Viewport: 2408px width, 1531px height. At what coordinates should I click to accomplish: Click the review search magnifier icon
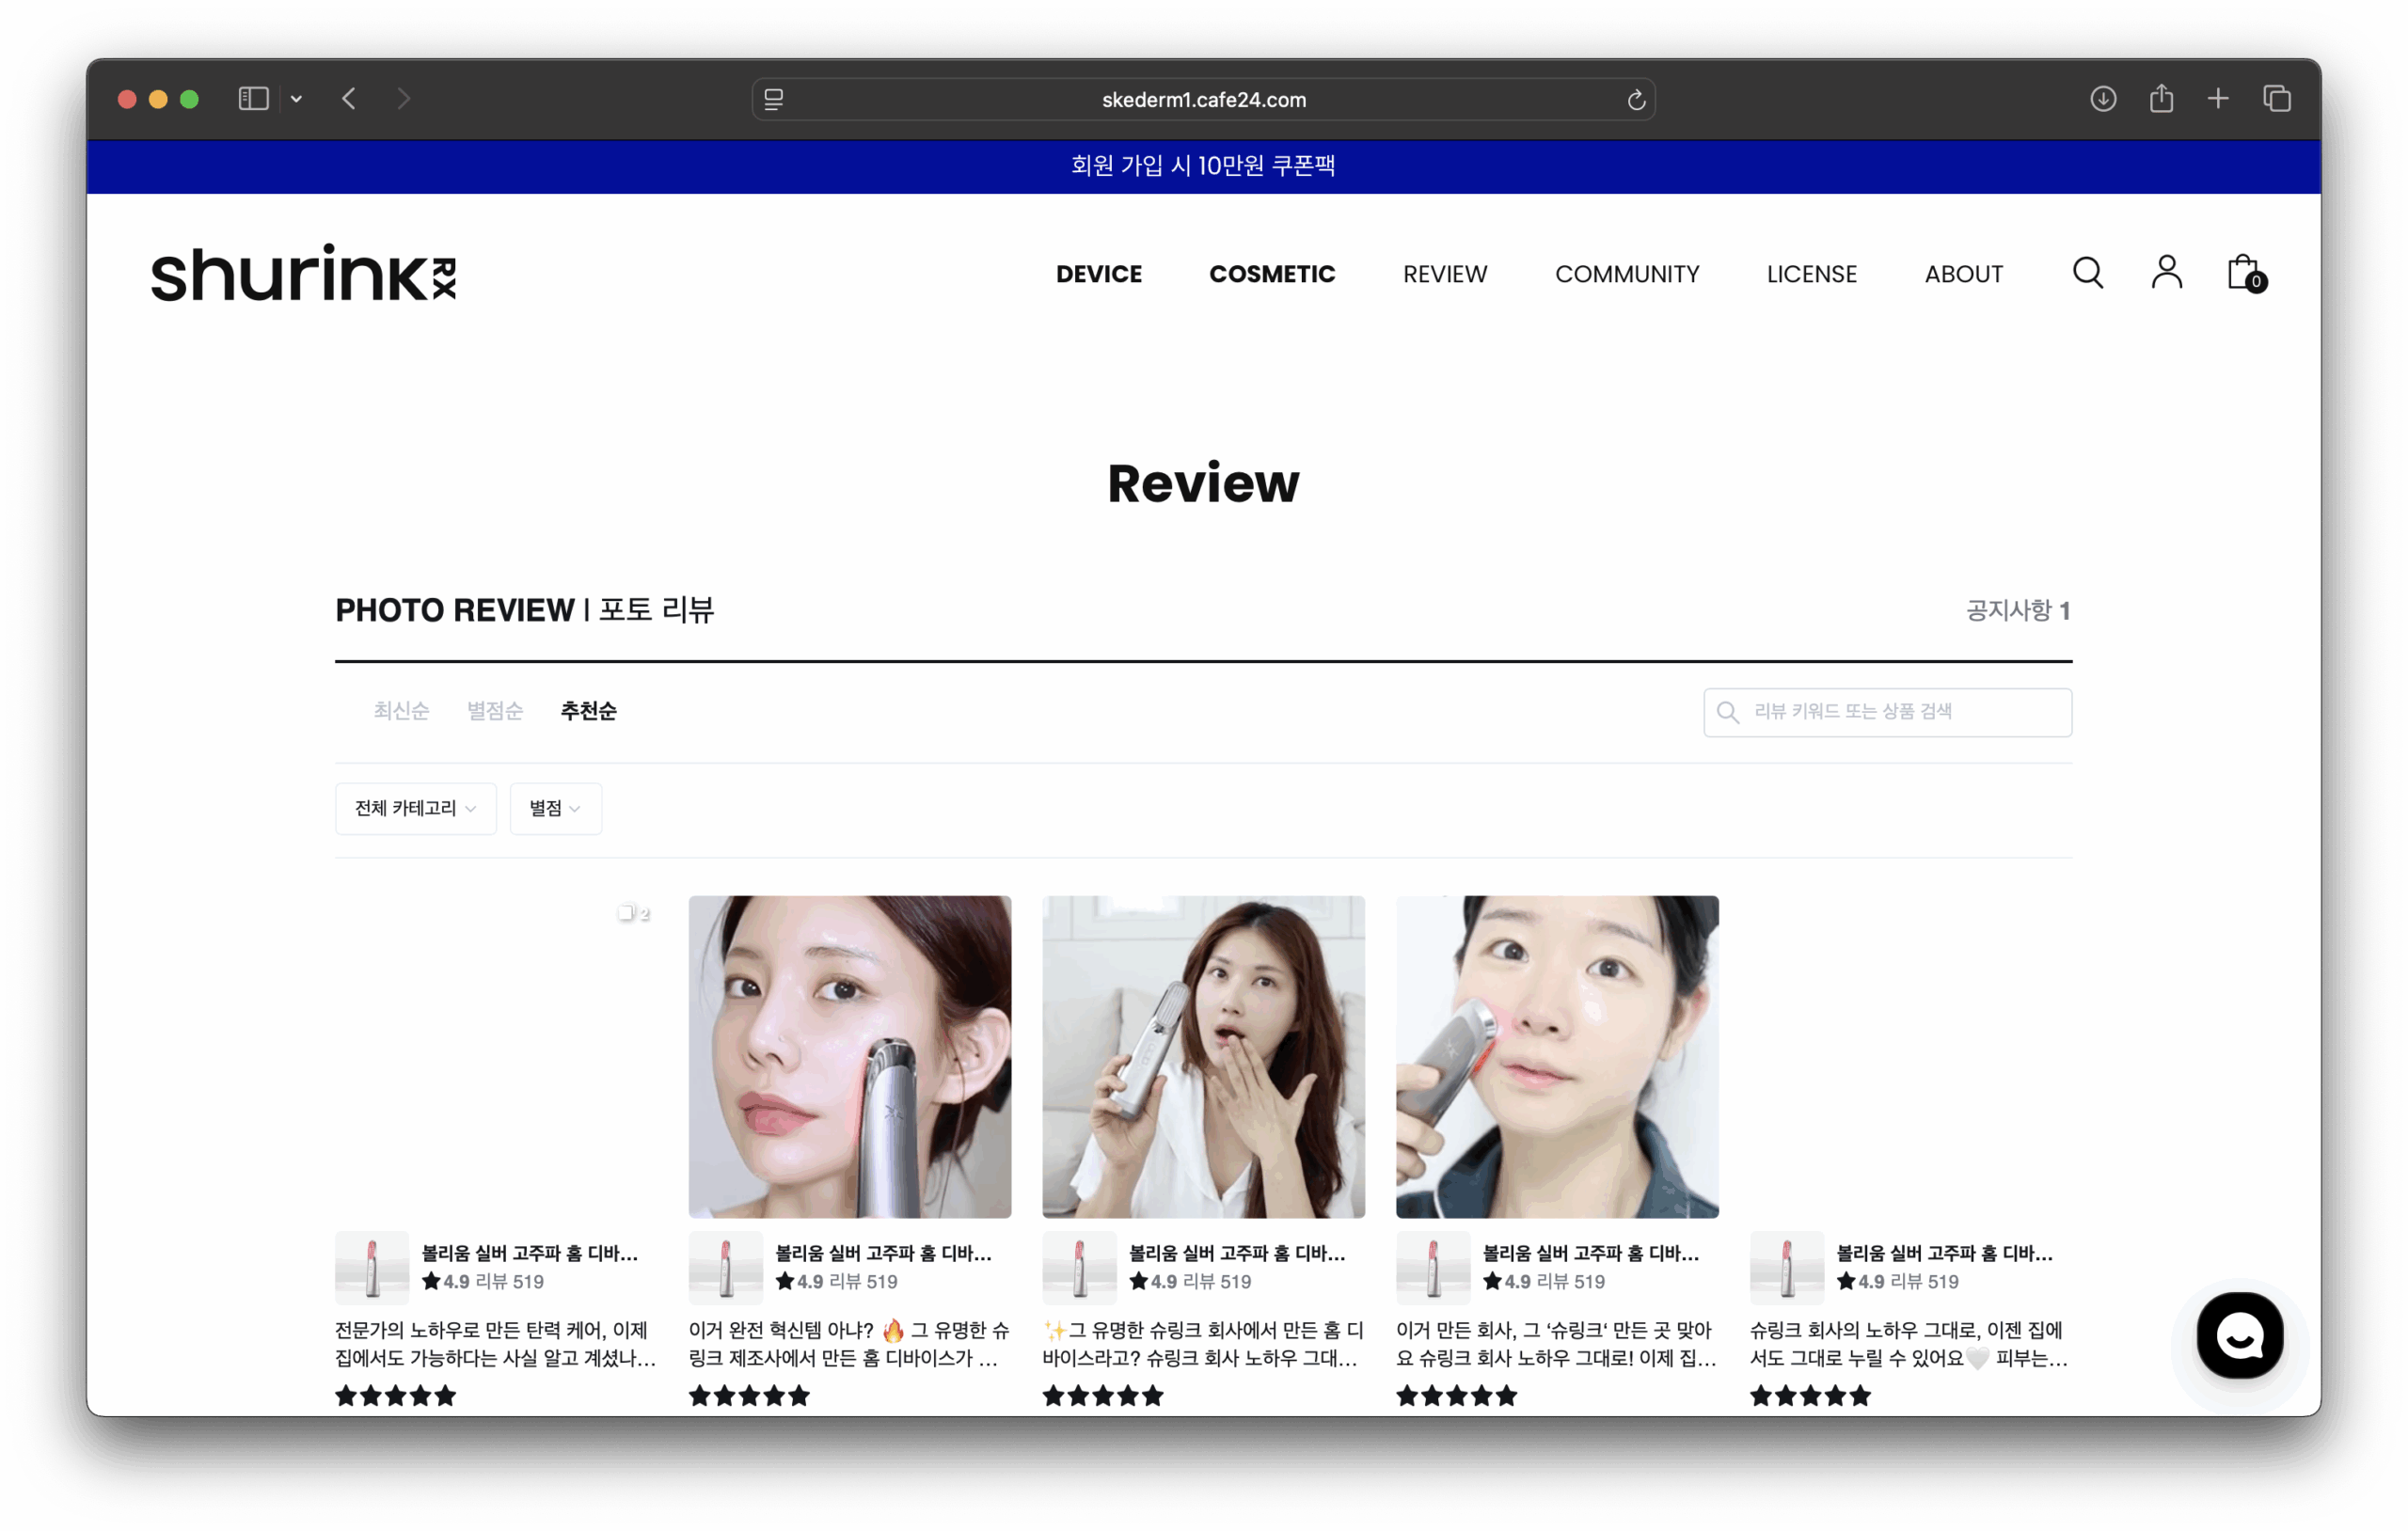coord(1727,712)
